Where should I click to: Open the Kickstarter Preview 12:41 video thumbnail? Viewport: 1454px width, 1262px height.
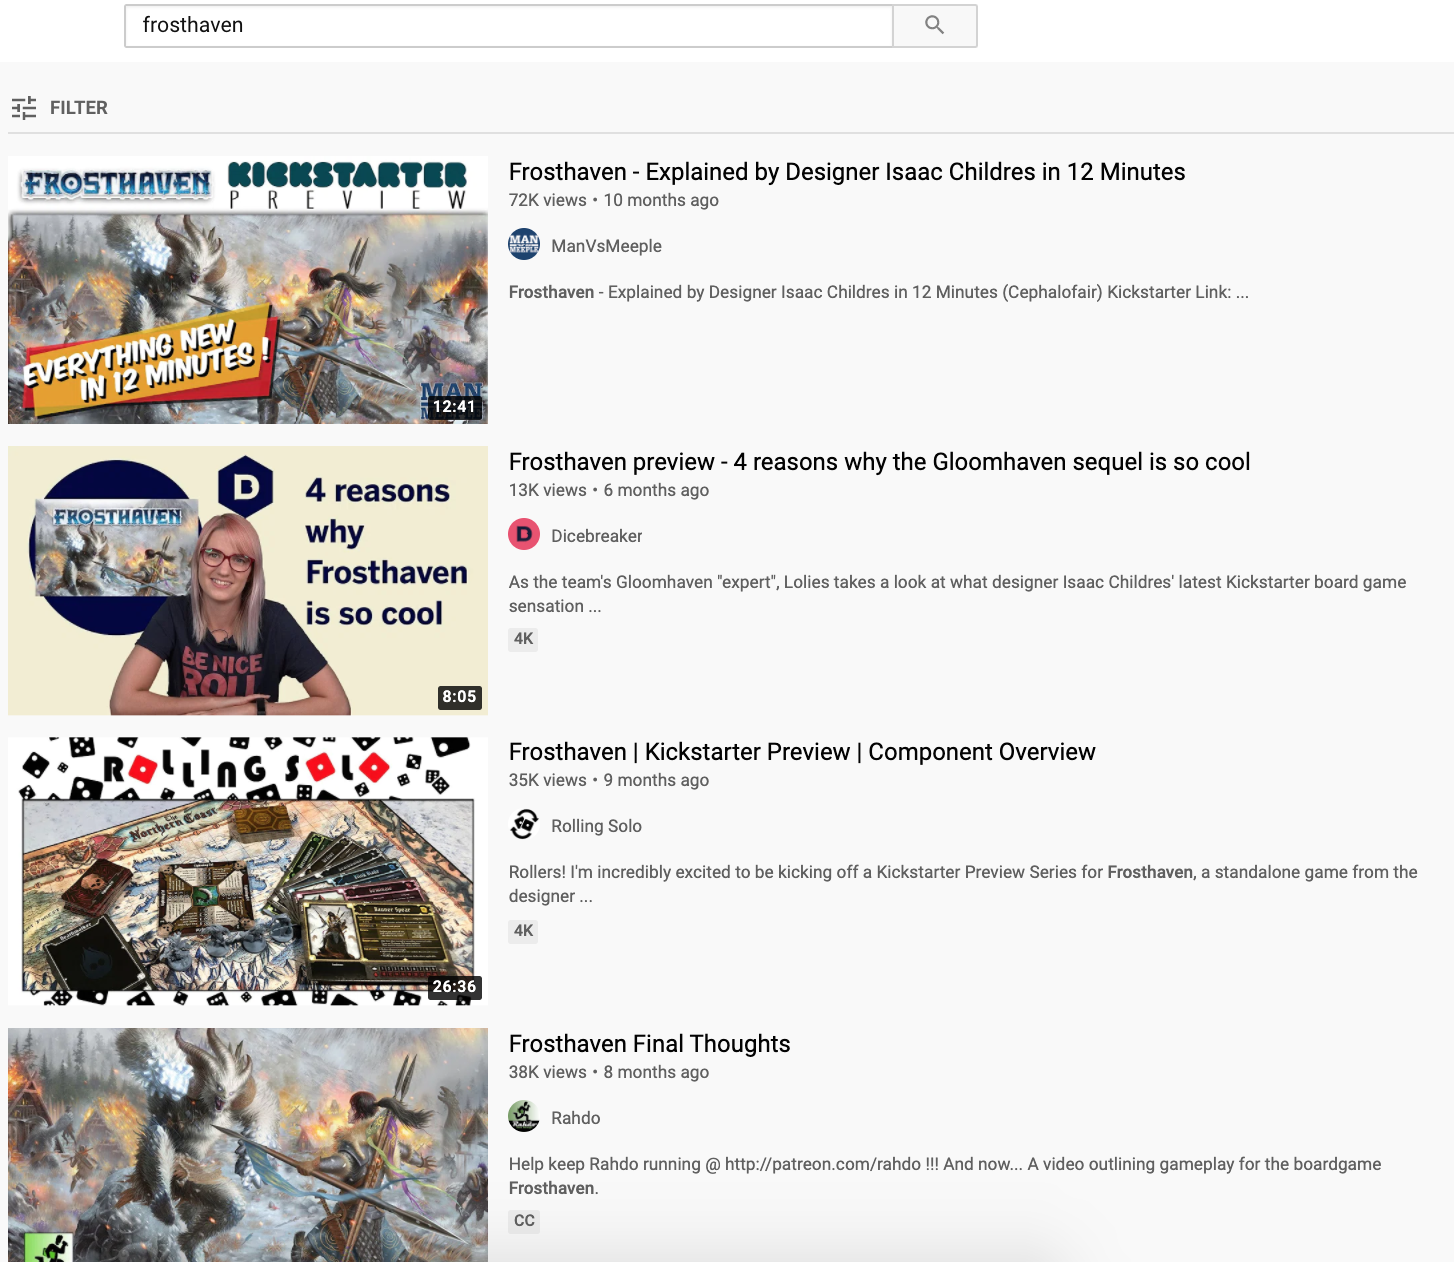click(248, 290)
